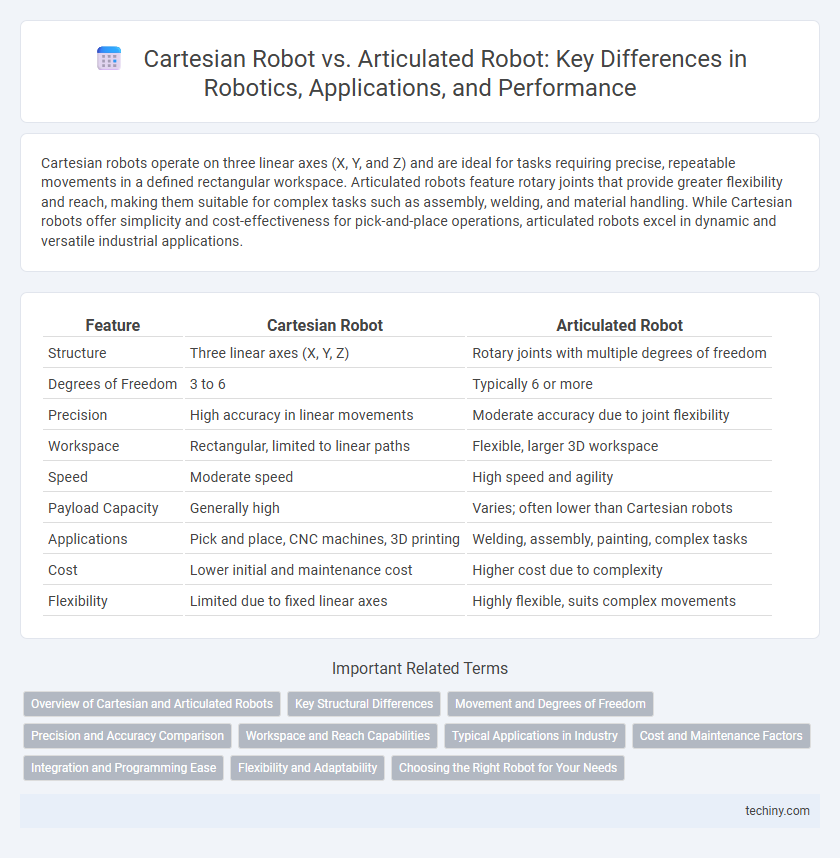Click the 'Articulated Robot' column header
Image resolution: width=840 pixels, height=858 pixels.
click(619, 325)
